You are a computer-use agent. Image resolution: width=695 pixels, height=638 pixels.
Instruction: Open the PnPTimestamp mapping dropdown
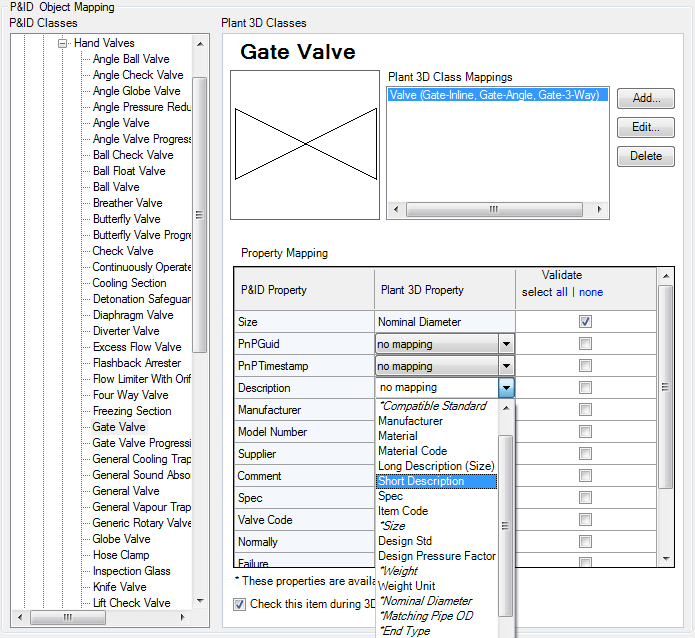coord(506,366)
